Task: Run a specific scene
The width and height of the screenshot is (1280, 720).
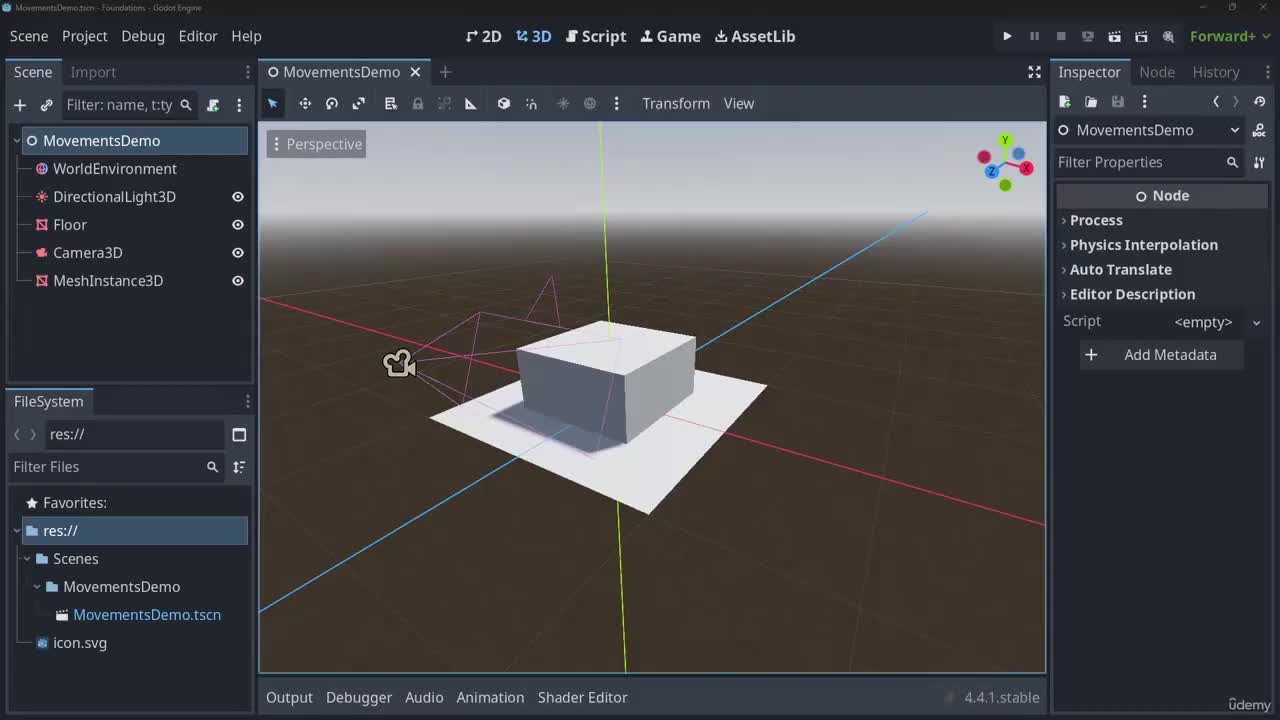Action: coord(1141,36)
